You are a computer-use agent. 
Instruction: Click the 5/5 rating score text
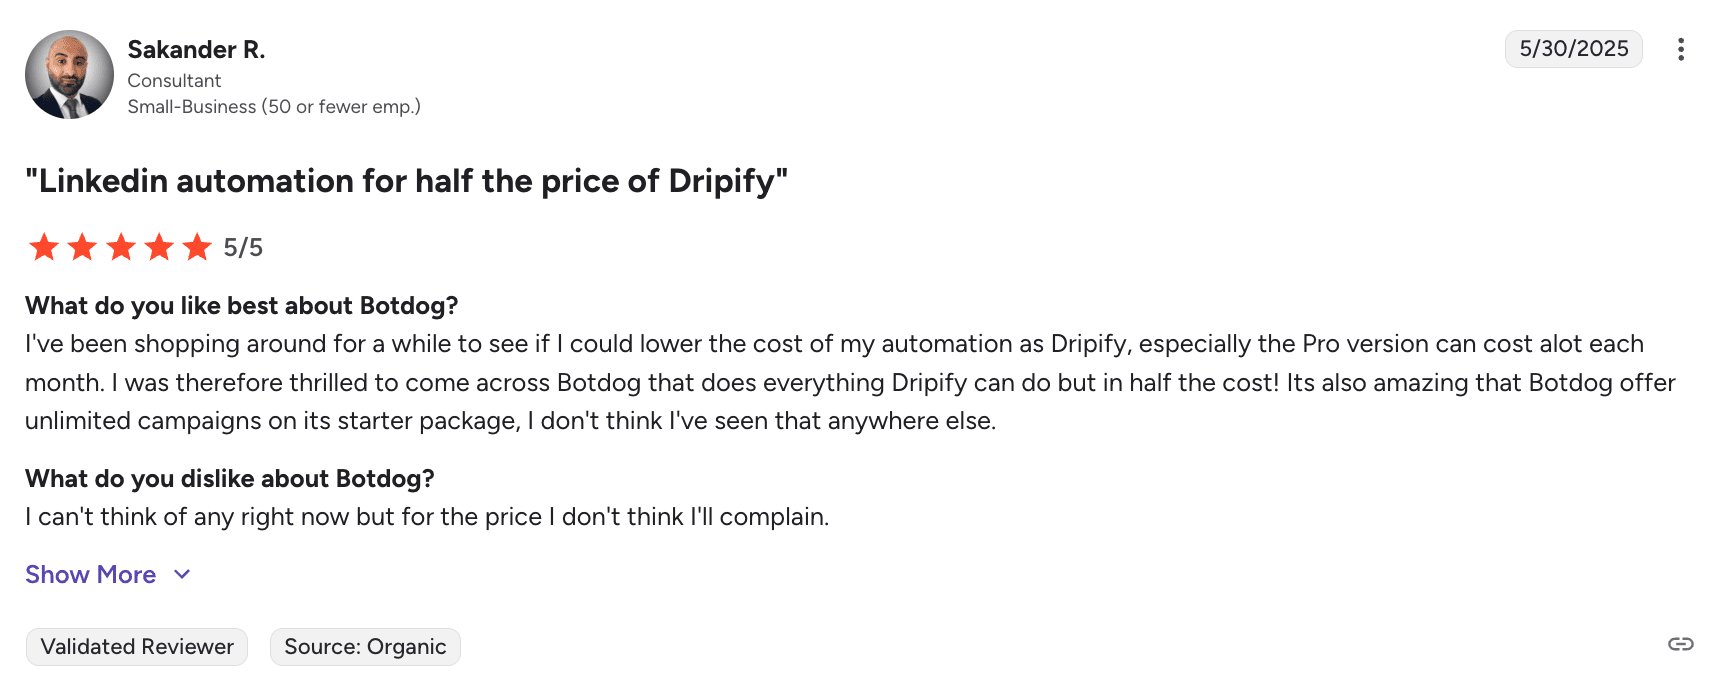(x=243, y=247)
